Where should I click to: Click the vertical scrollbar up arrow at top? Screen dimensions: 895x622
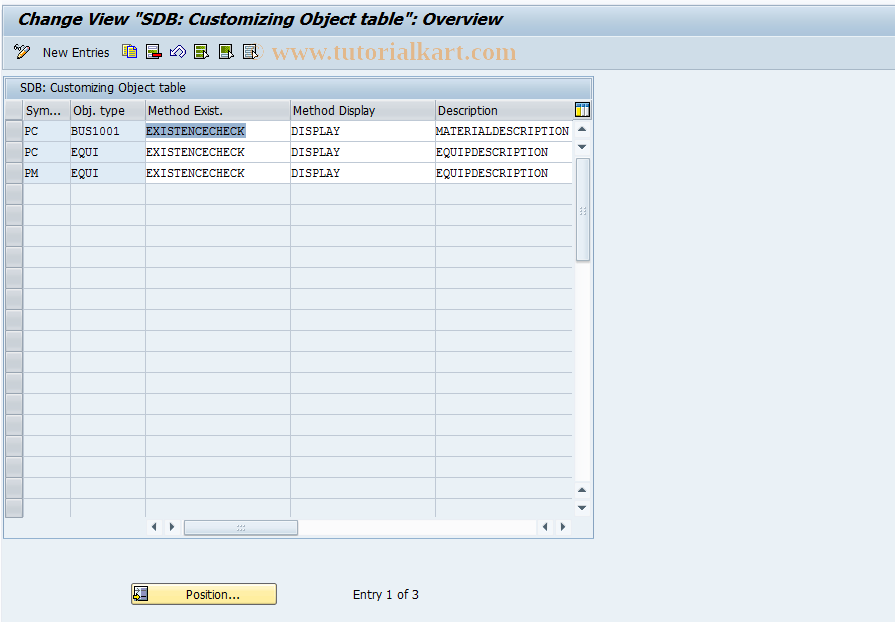[582, 130]
